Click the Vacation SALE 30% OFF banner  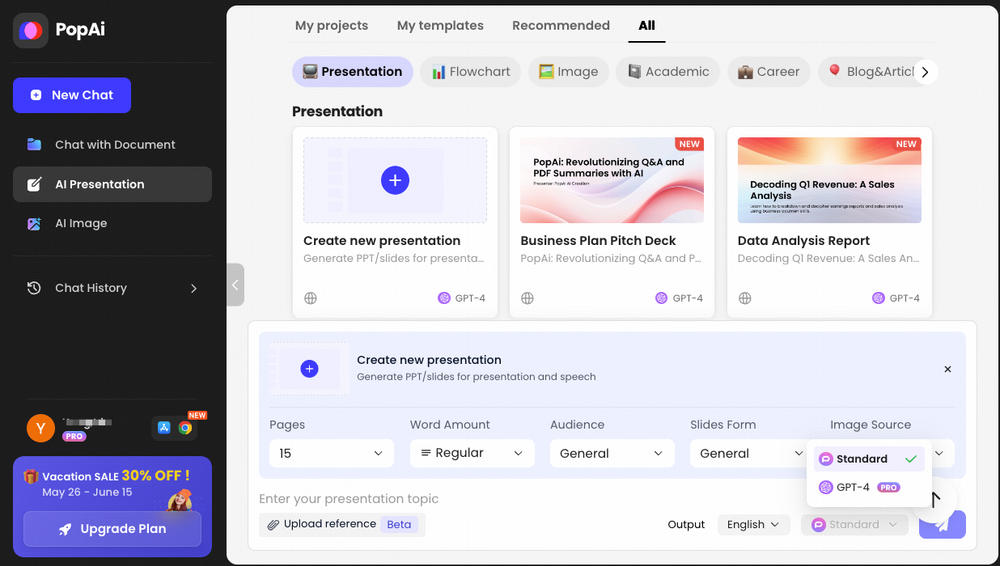tap(112, 483)
